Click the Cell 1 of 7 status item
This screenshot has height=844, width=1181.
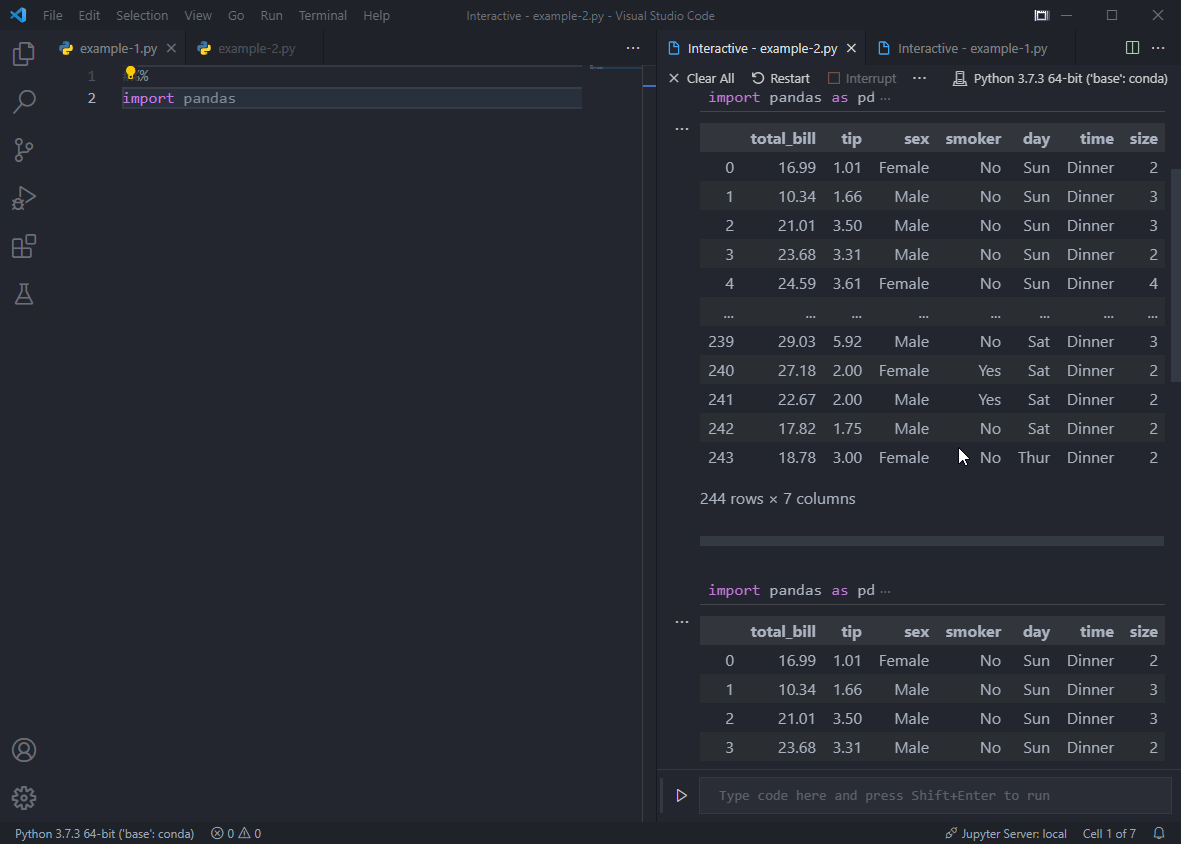1109,833
